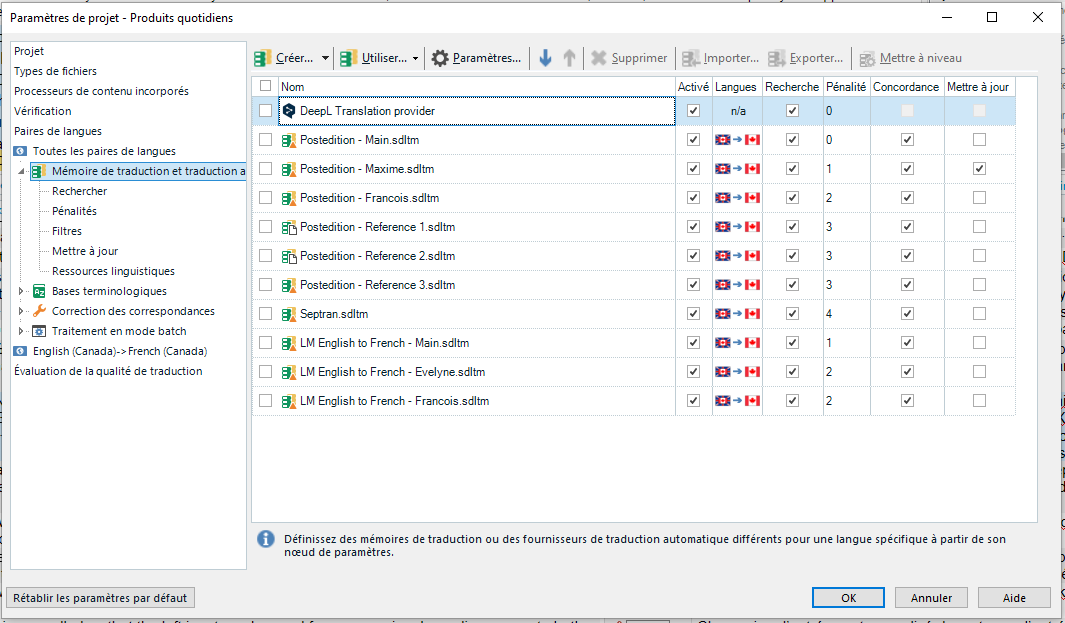Image resolution: width=1065 pixels, height=623 pixels.
Task: Open Processeurs de contenu incorporés
Action: (101, 91)
